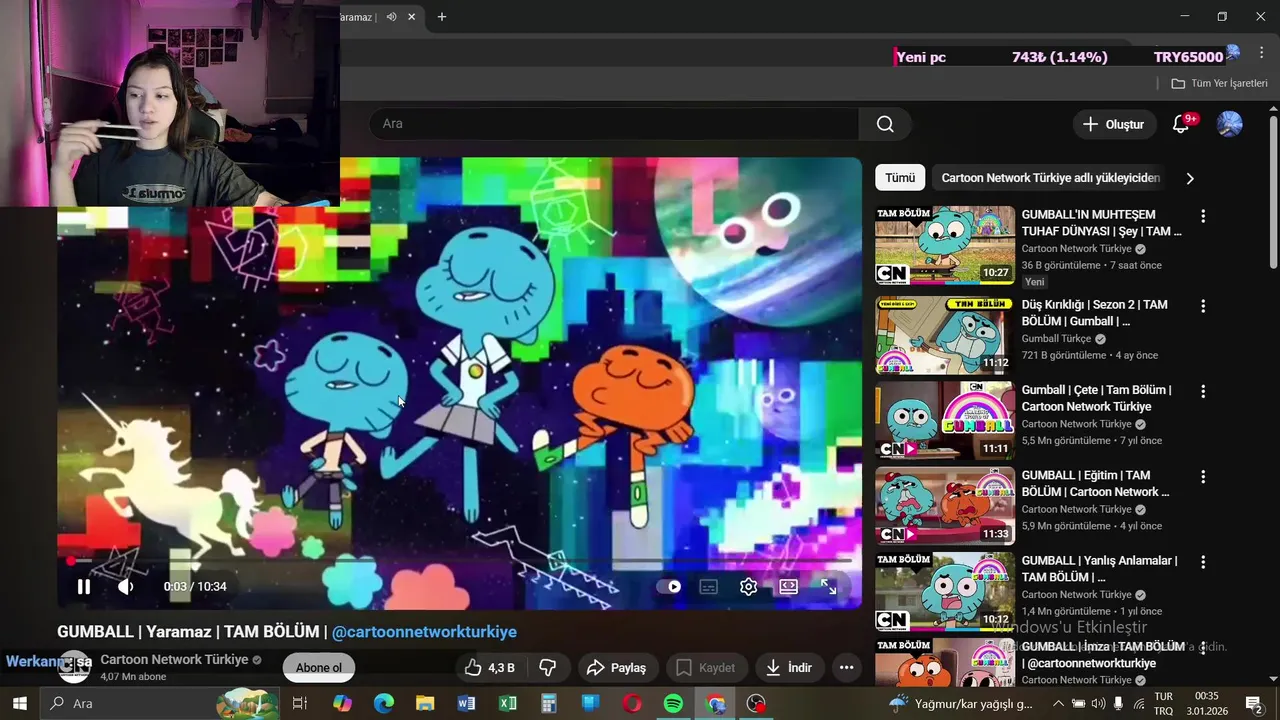
Task: Open the Windows Start menu
Action: [x=19, y=703]
